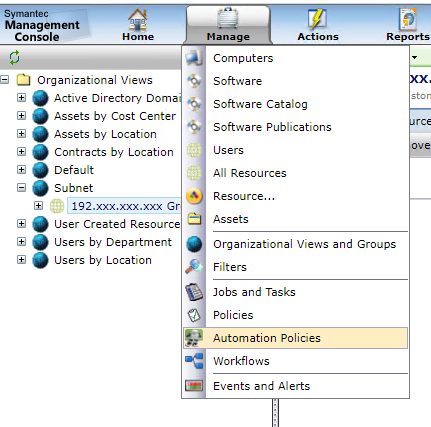Open Organizational Views and Groups entry
The width and height of the screenshot is (431, 427).
point(305,244)
